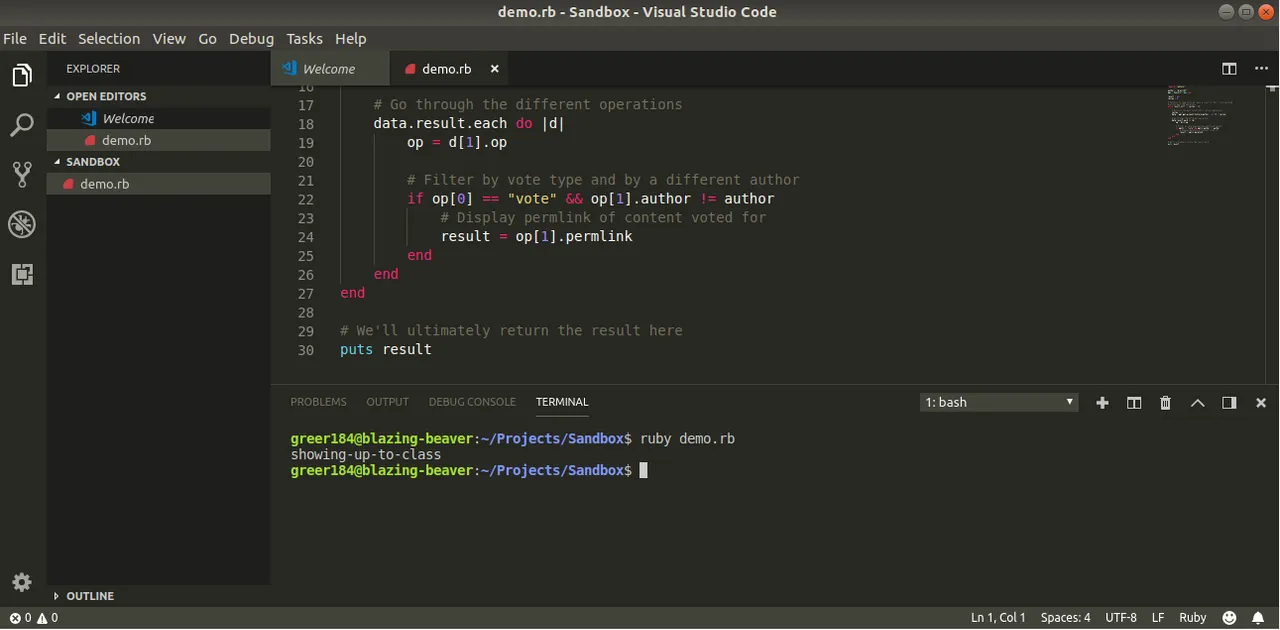The width and height of the screenshot is (1280, 630).
Task: Click the Explorer sidebar title
Action: (x=93, y=69)
